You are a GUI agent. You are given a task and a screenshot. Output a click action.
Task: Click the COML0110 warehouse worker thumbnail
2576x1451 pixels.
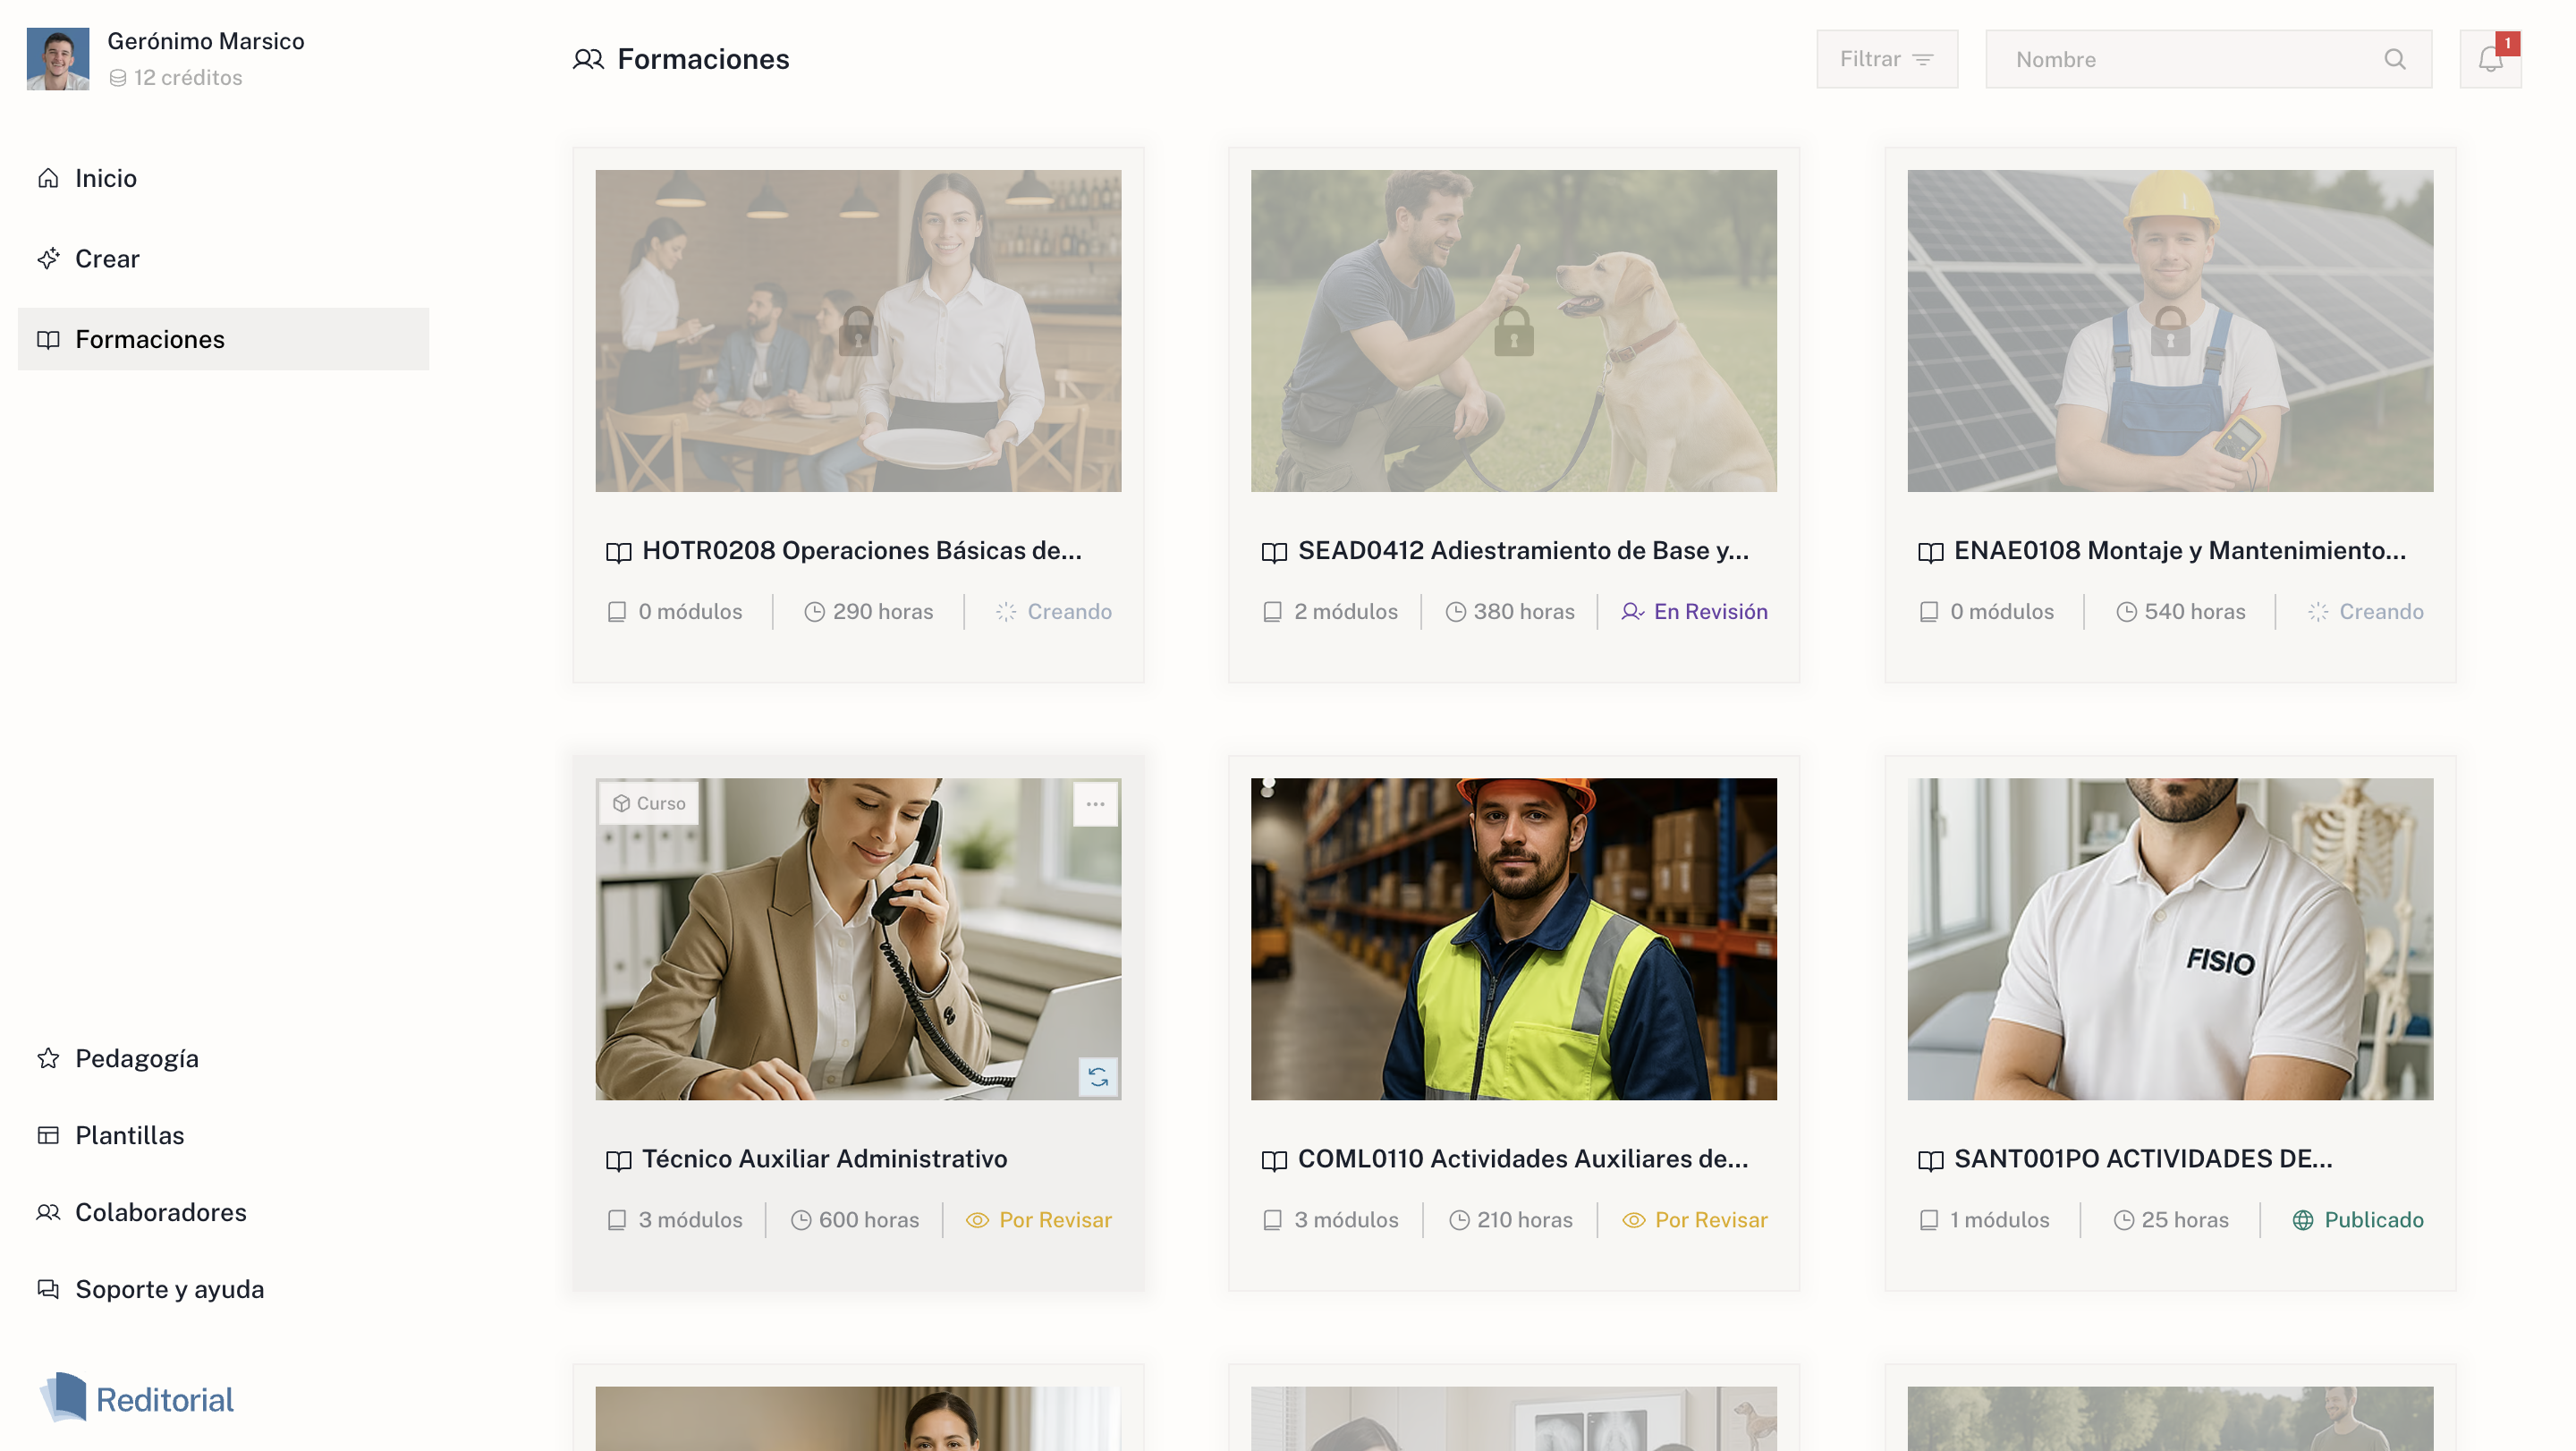[1513, 938]
